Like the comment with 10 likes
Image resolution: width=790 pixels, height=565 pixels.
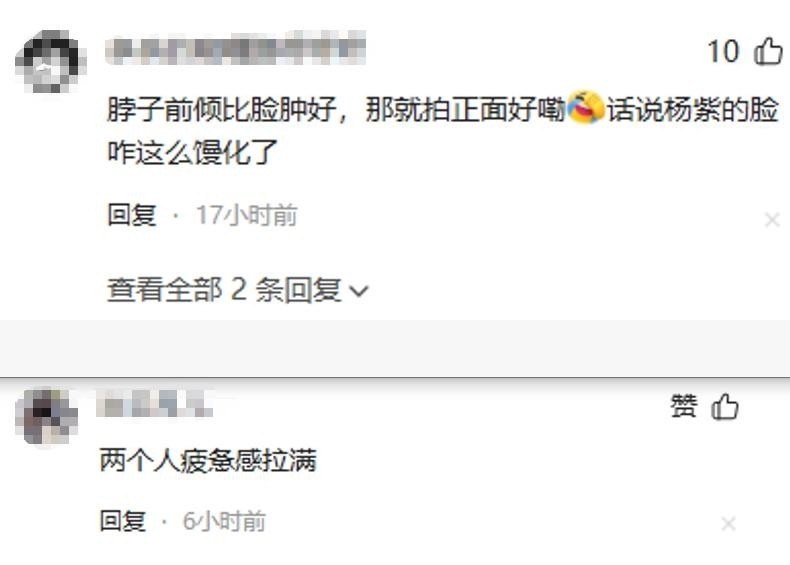tap(768, 51)
